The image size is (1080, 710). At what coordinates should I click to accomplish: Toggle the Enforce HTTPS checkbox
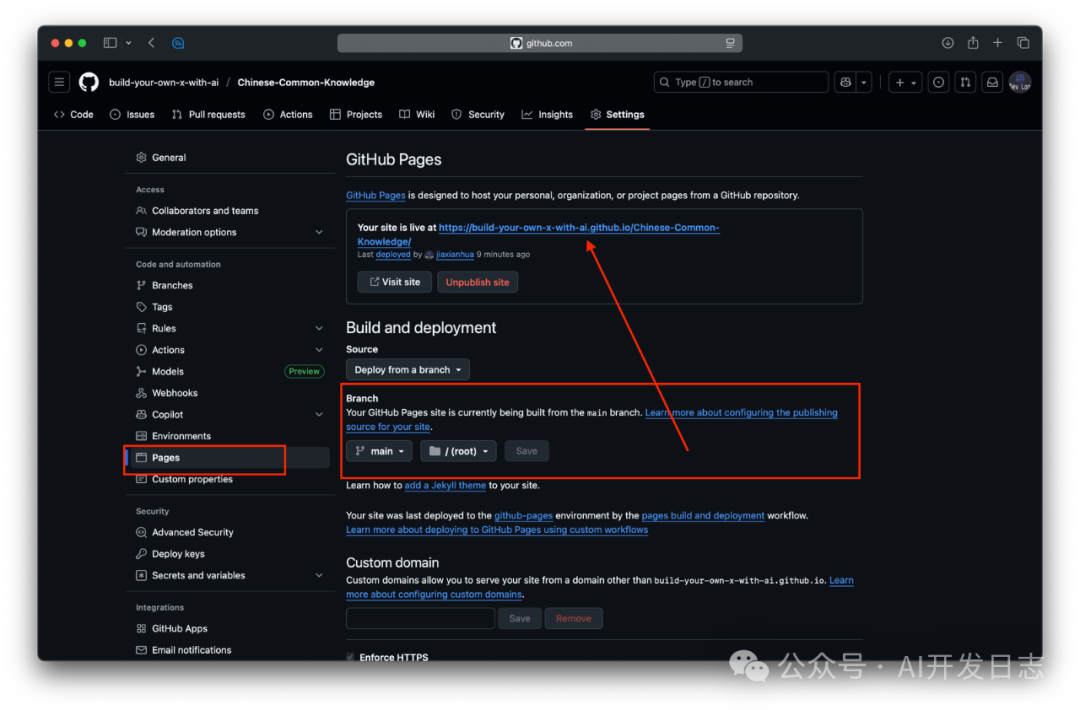(351, 657)
